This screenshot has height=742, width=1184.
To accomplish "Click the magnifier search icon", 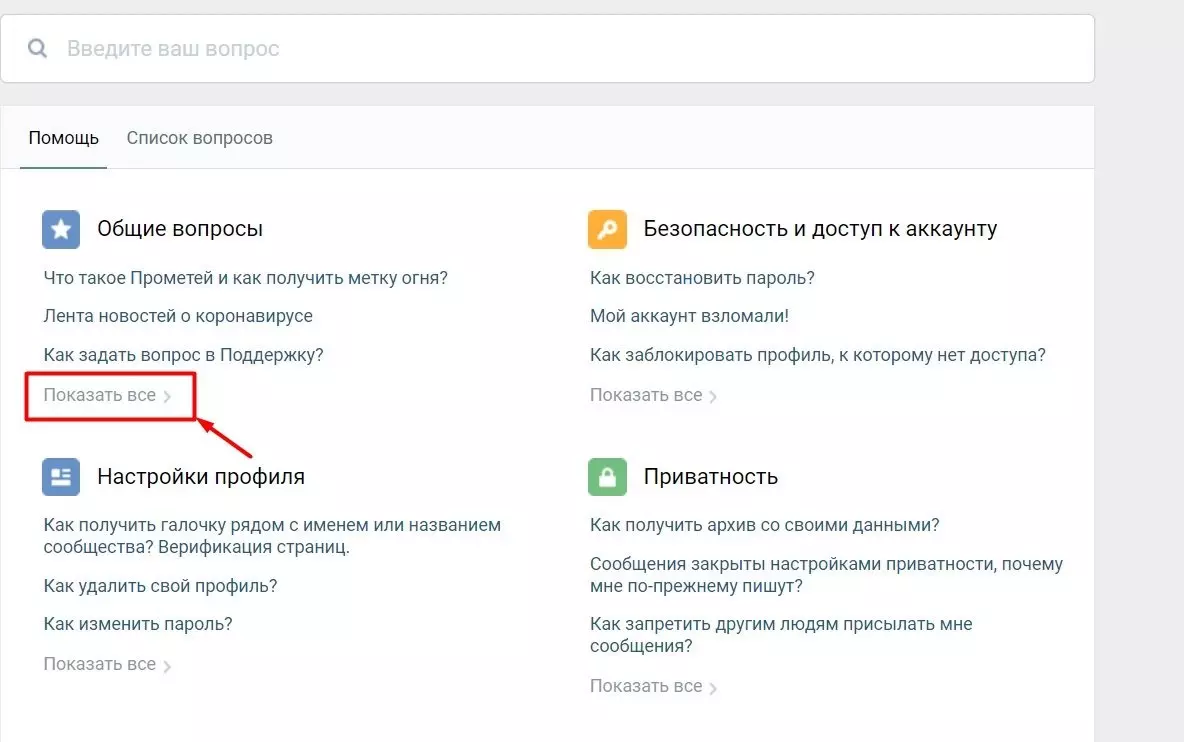I will click(37, 49).
